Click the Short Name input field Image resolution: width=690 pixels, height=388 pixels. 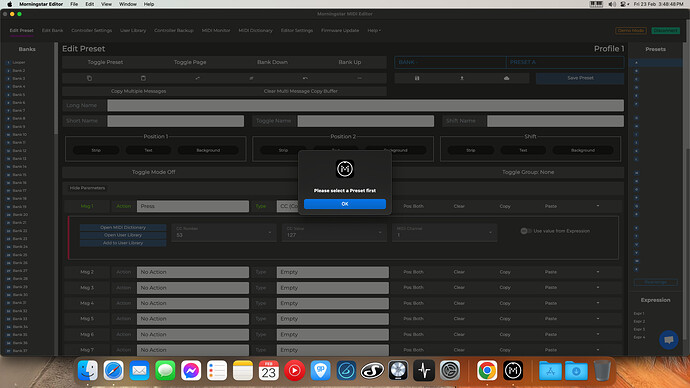pos(176,121)
